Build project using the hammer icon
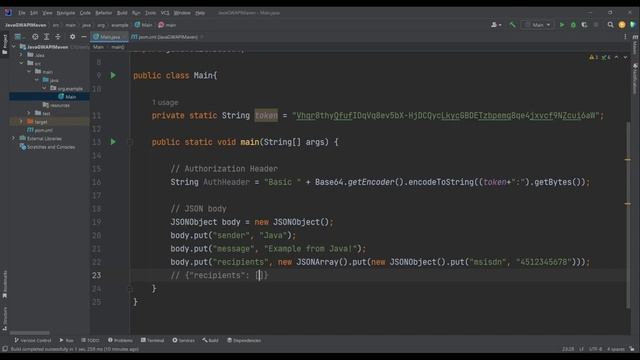The width and height of the screenshot is (640, 360). [512, 25]
